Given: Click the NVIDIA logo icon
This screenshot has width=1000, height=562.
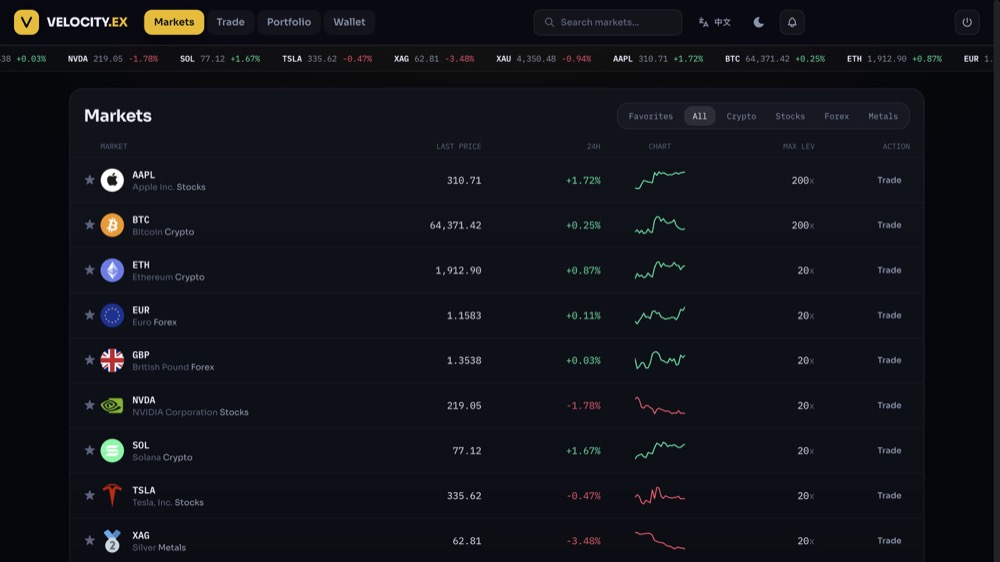Looking at the screenshot, I should pos(112,406).
